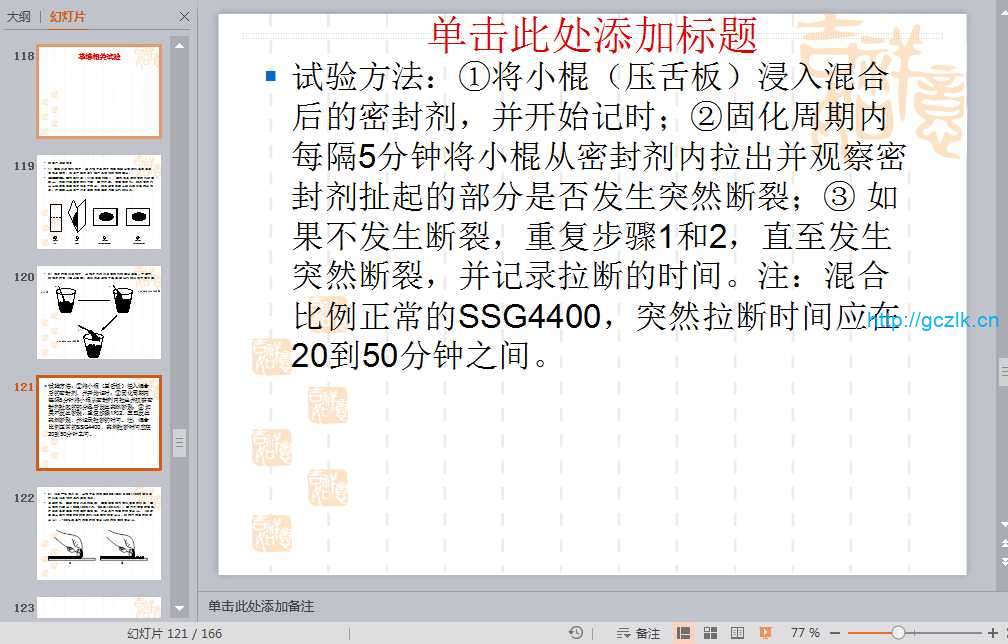This screenshot has height=644, width=1008.
Task: Click the zoom slider handle
Action: pos(898,633)
